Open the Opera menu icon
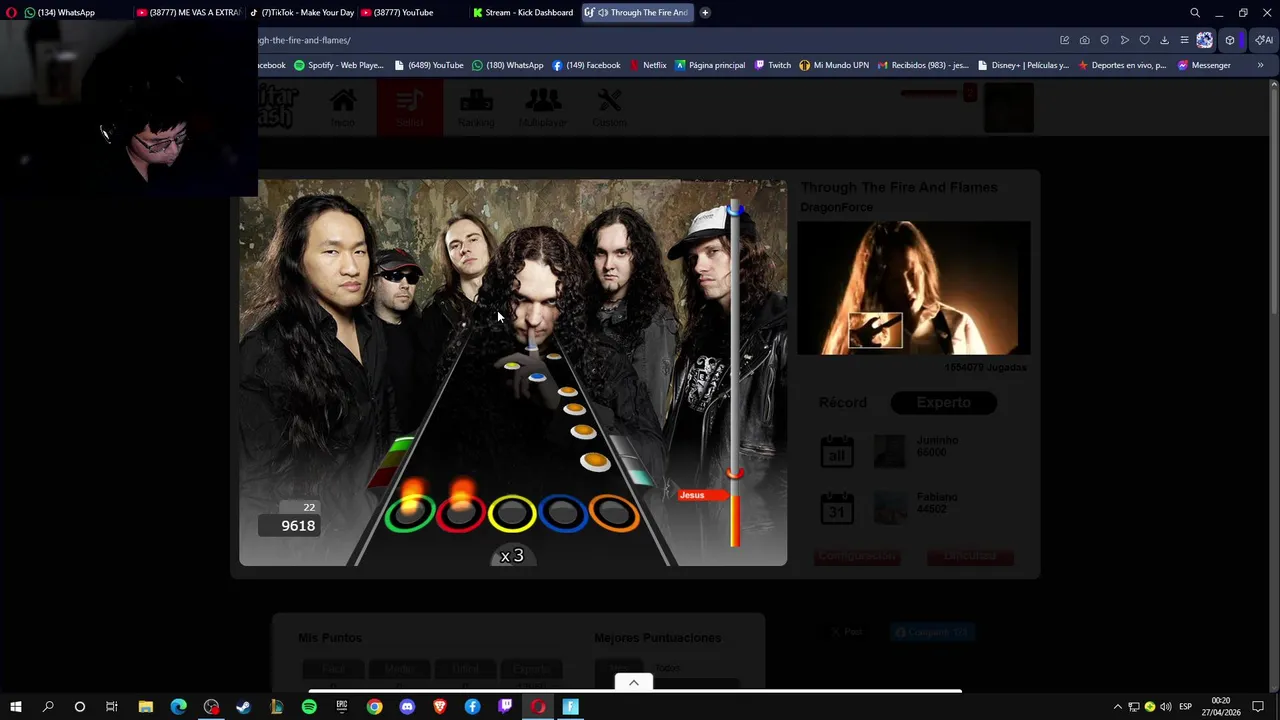The width and height of the screenshot is (1280, 720). click(x=11, y=13)
